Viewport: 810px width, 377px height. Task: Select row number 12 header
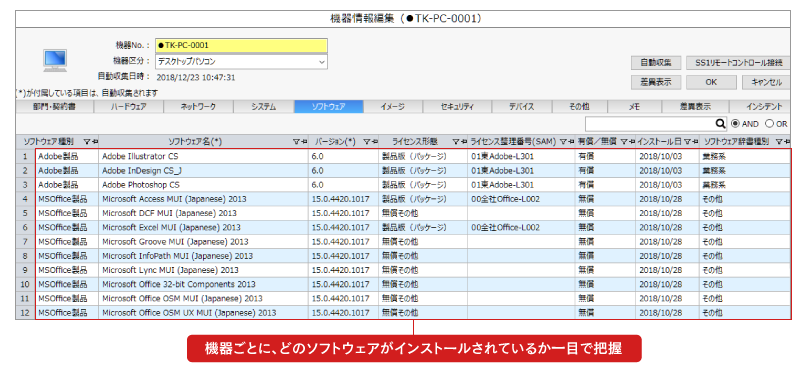tap(25, 312)
